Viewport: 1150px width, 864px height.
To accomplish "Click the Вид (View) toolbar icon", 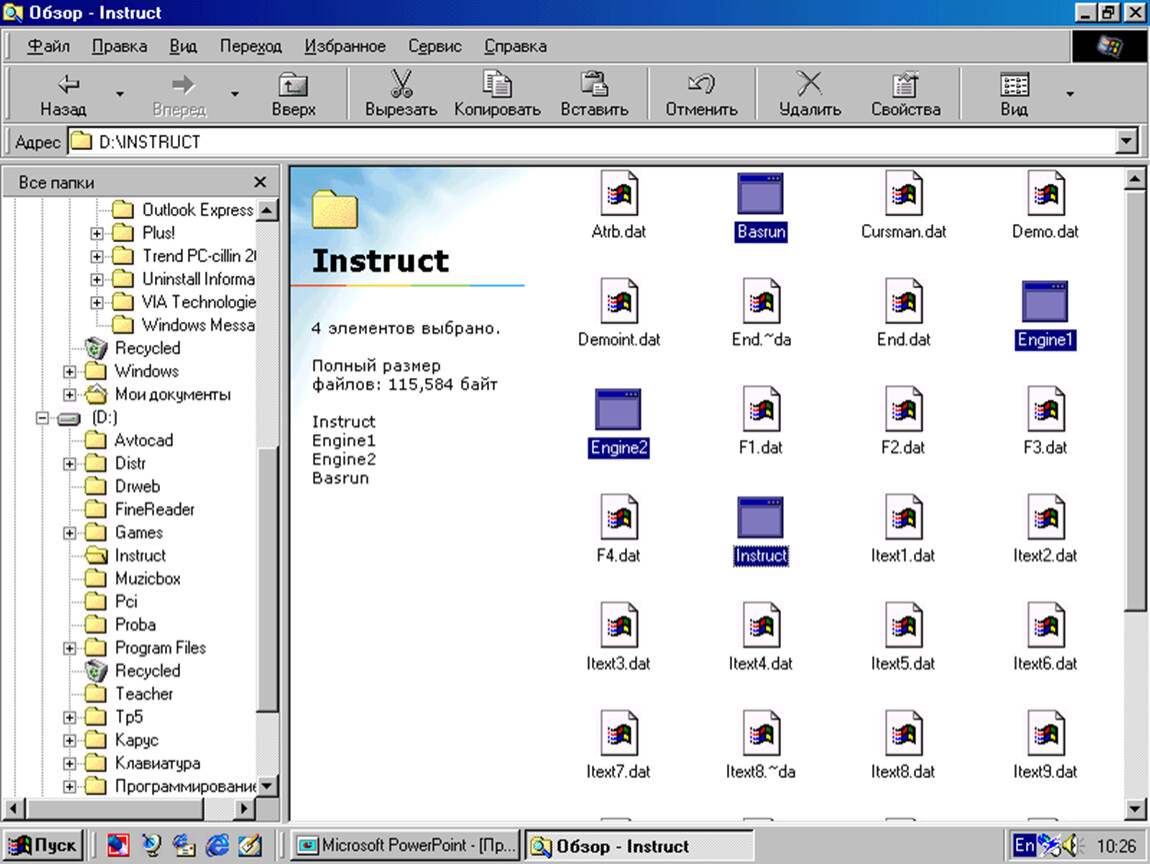I will tap(1014, 84).
